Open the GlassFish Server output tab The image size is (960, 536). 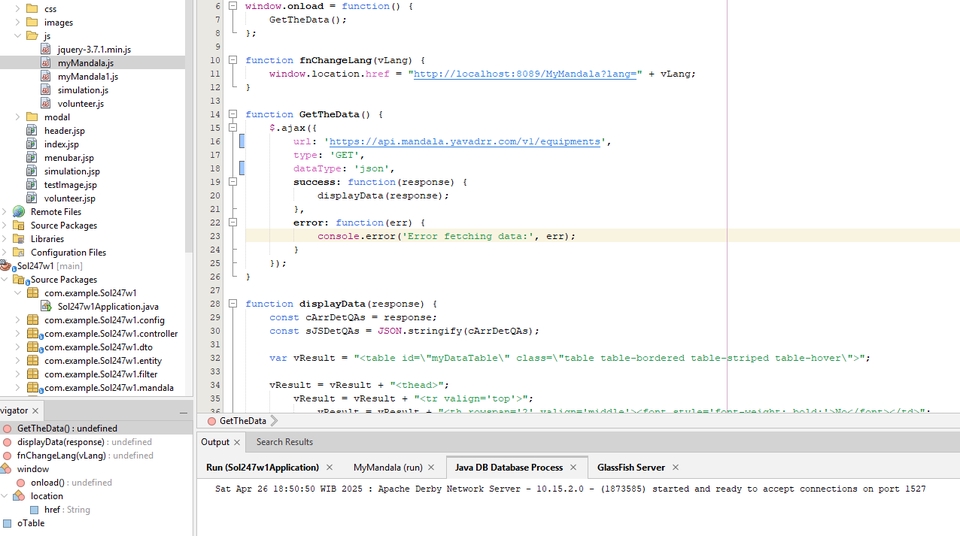point(631,467)
